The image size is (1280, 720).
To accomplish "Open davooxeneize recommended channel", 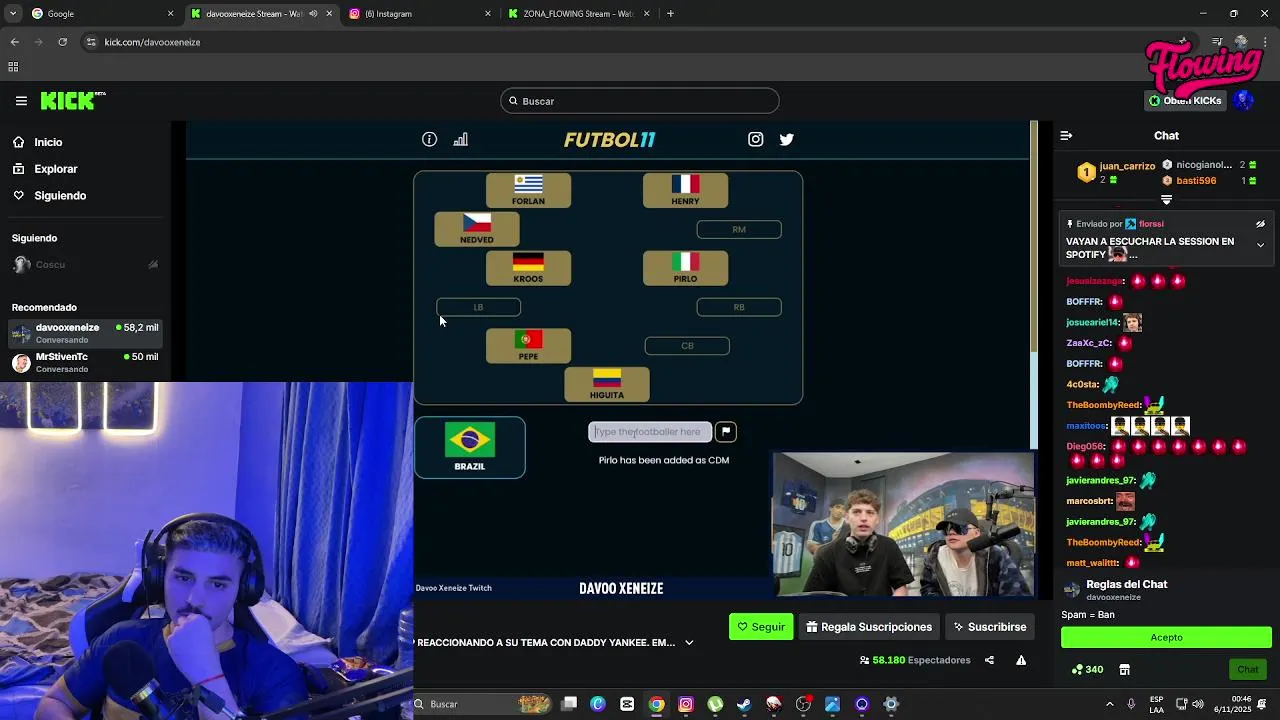I will [x=85, y=333].
